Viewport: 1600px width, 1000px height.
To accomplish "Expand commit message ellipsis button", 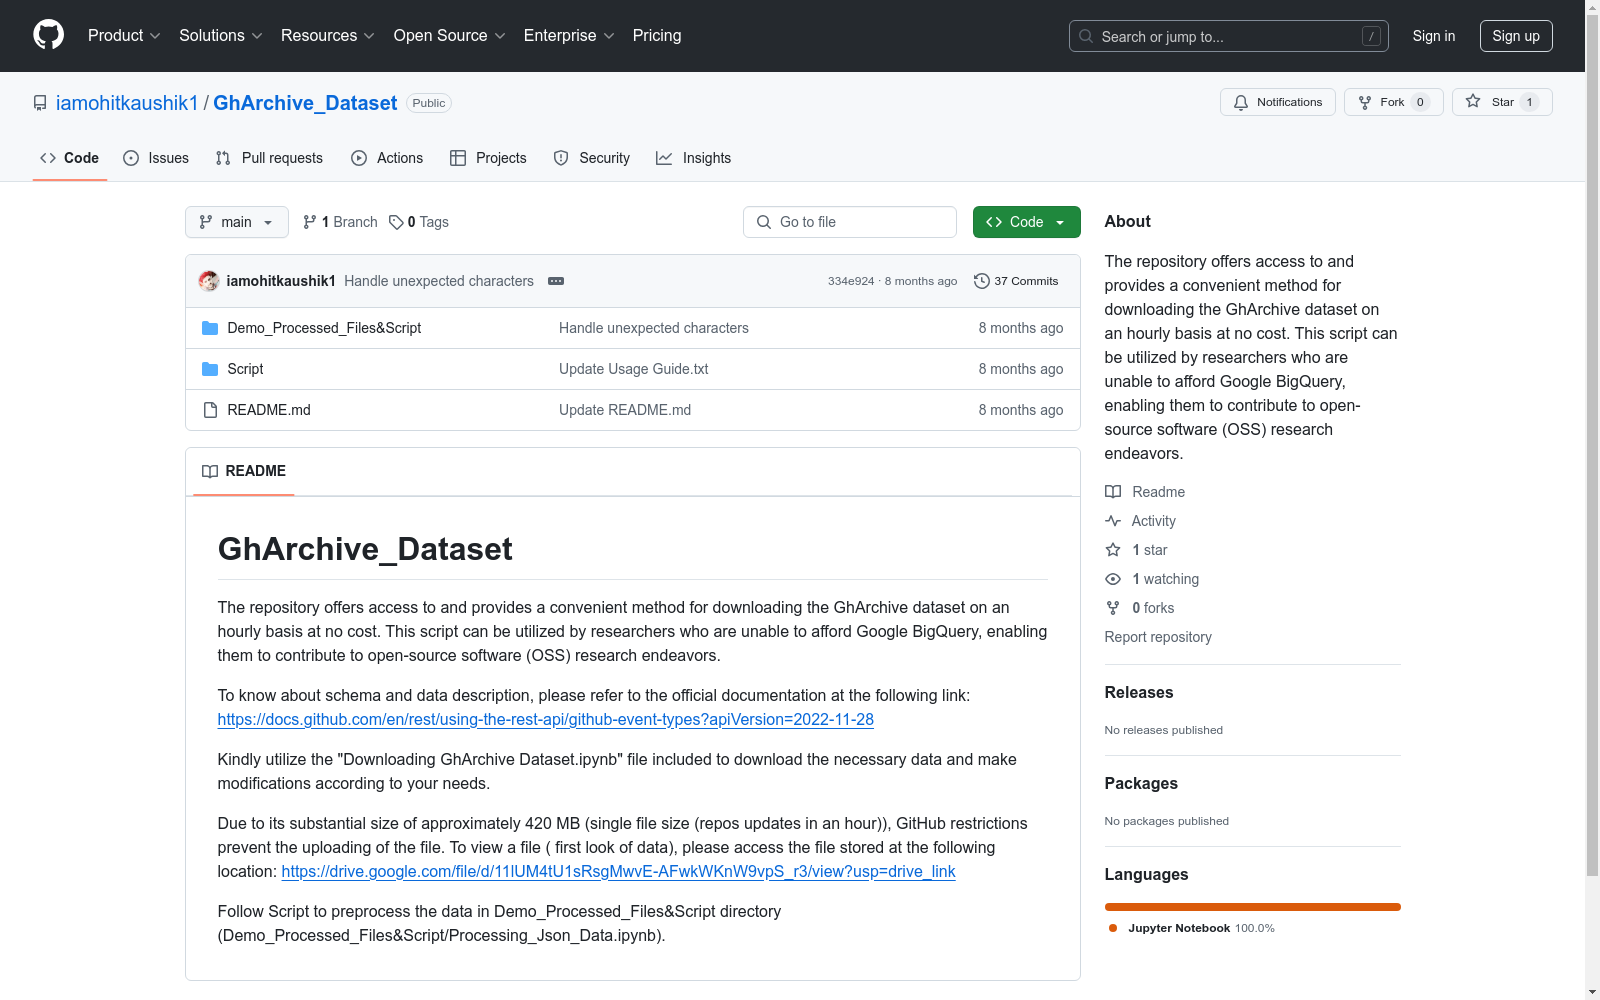I will [x=556, y=281].
